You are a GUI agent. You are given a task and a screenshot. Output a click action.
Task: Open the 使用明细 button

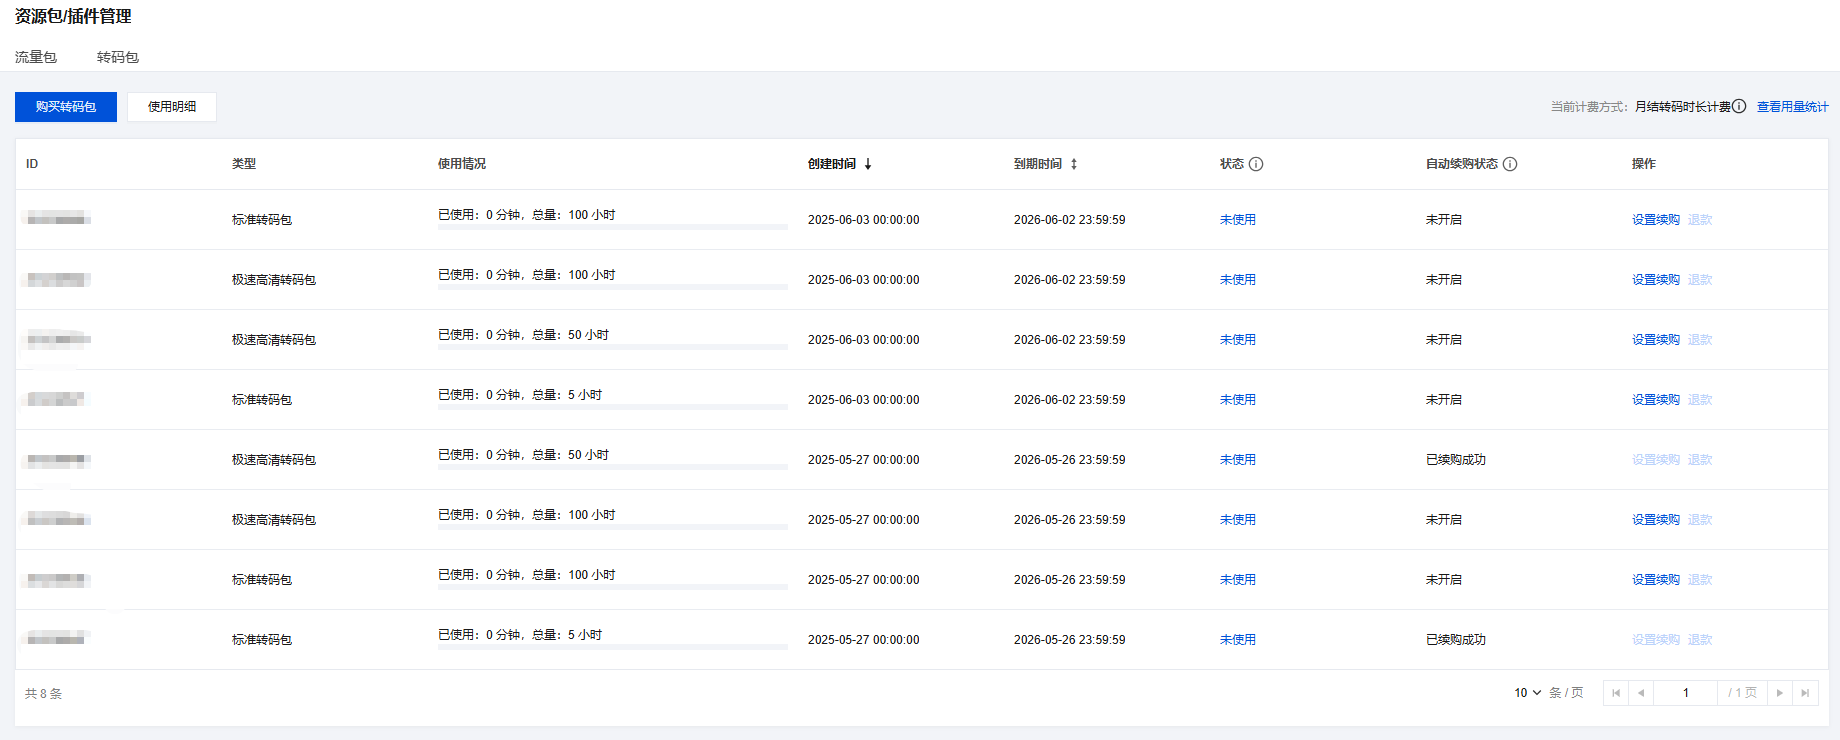tap(172, 107)
